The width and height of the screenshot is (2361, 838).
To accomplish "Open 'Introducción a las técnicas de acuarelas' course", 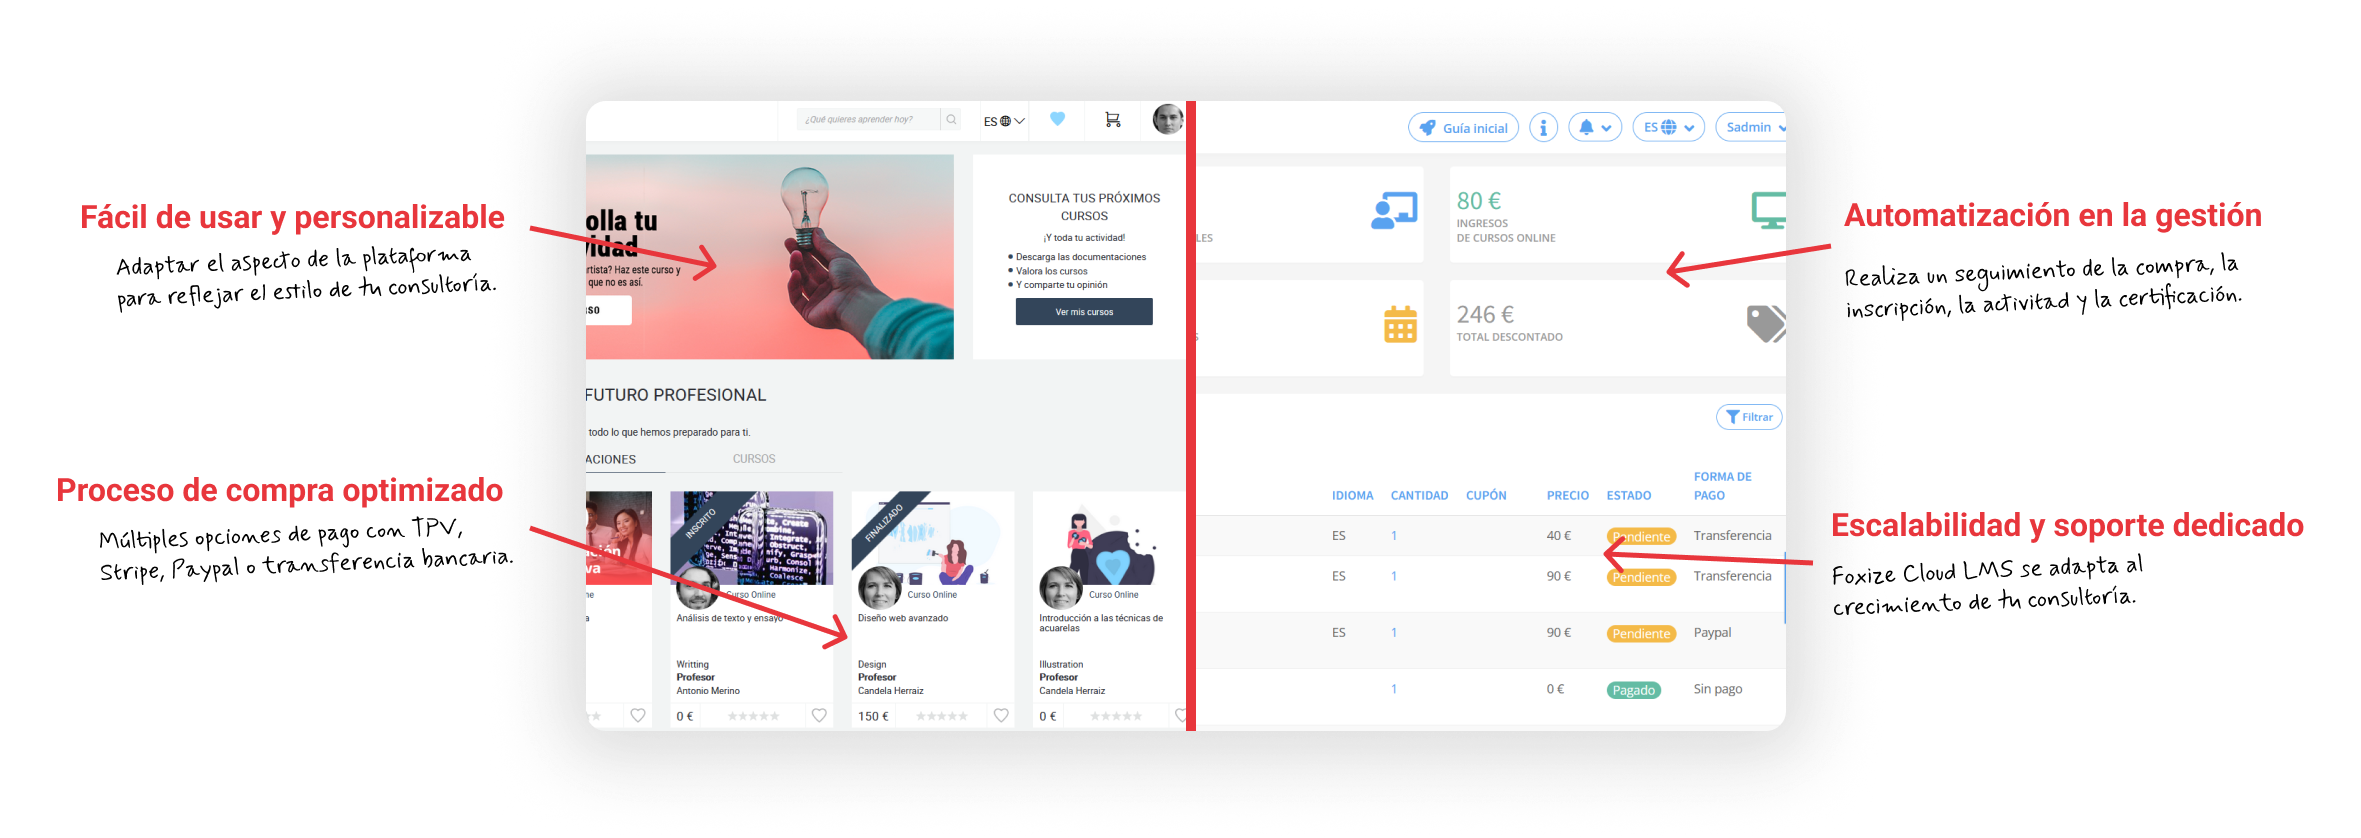I will coord(1101,623).
